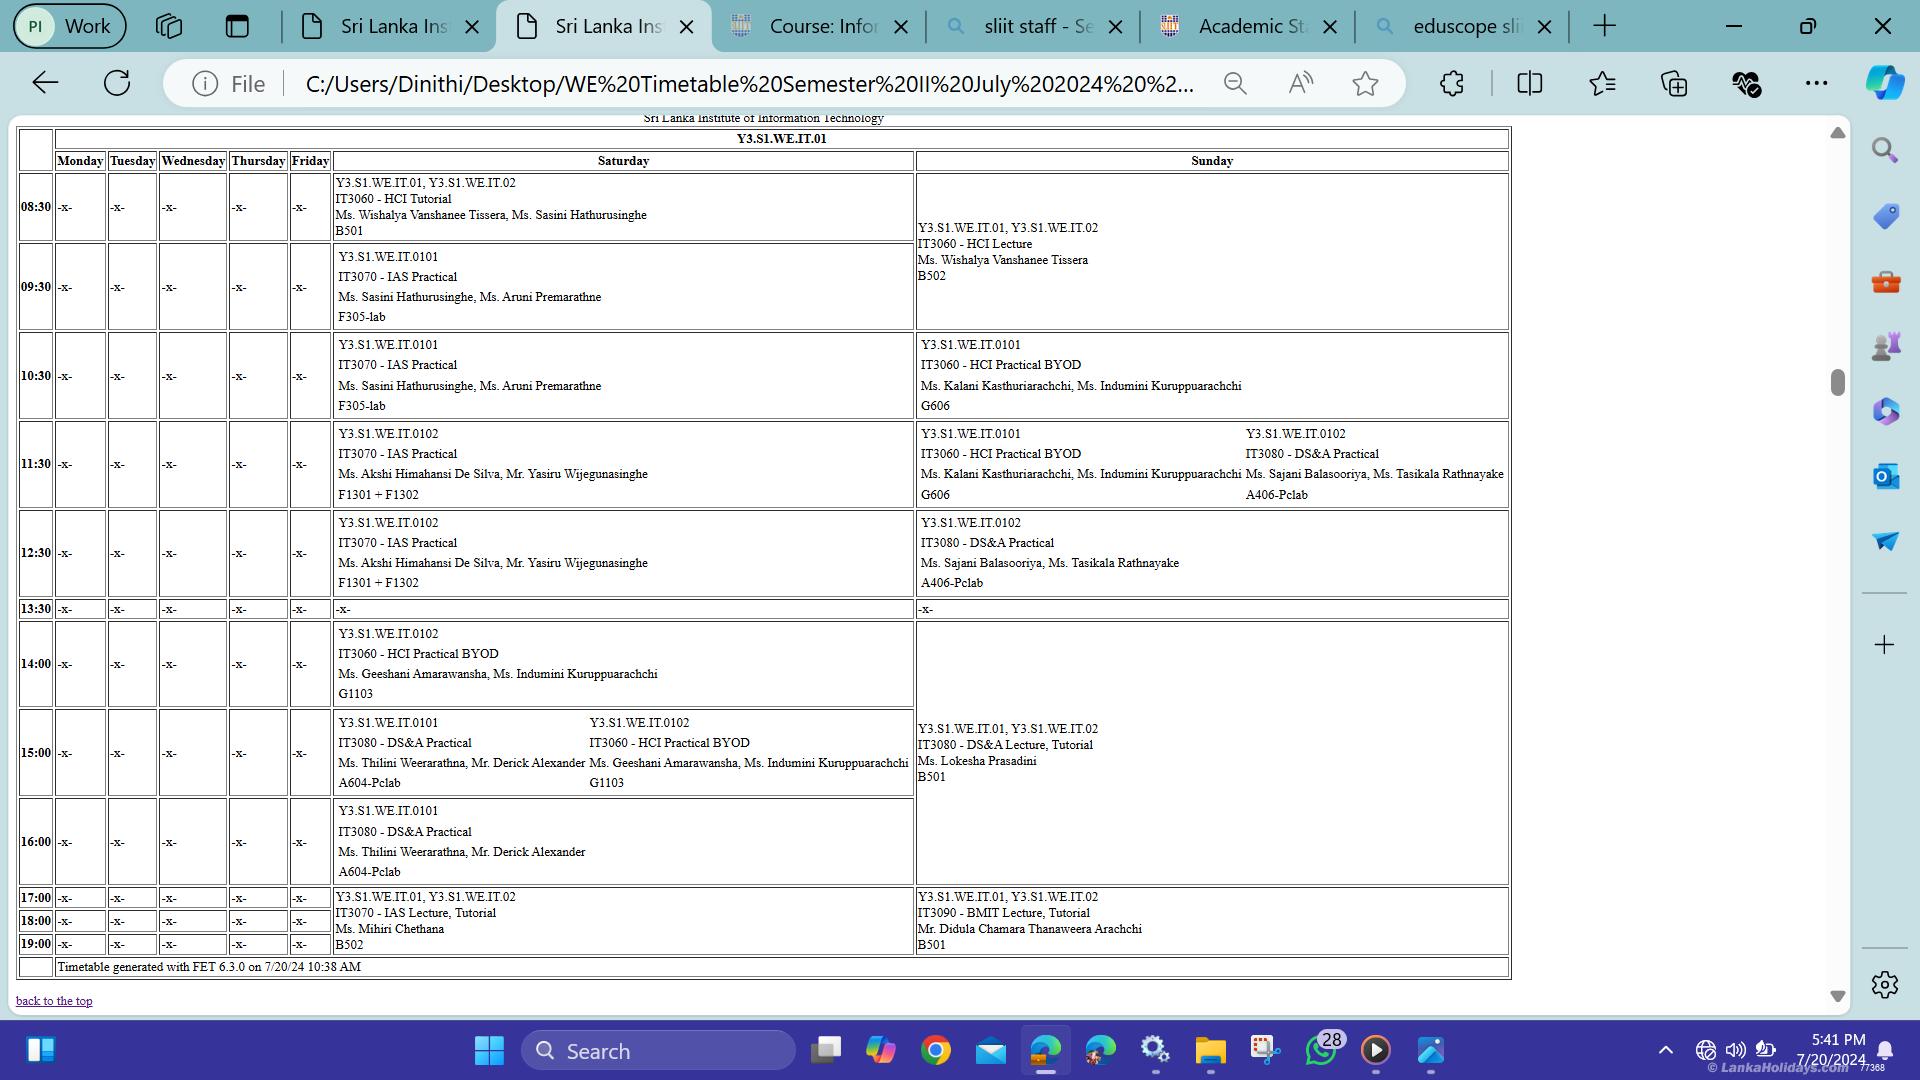Click Outlook icon in Edge sidebar
This screenshot has width=1920, height=1080.
[x=1885, y=477]
